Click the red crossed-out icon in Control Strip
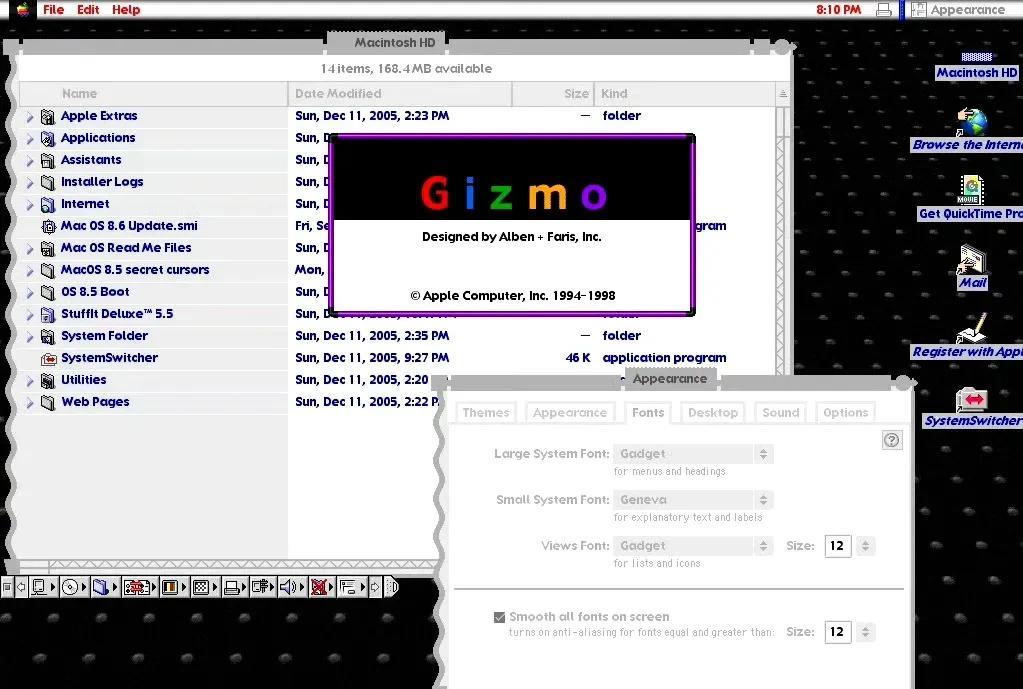 point(318,587)
